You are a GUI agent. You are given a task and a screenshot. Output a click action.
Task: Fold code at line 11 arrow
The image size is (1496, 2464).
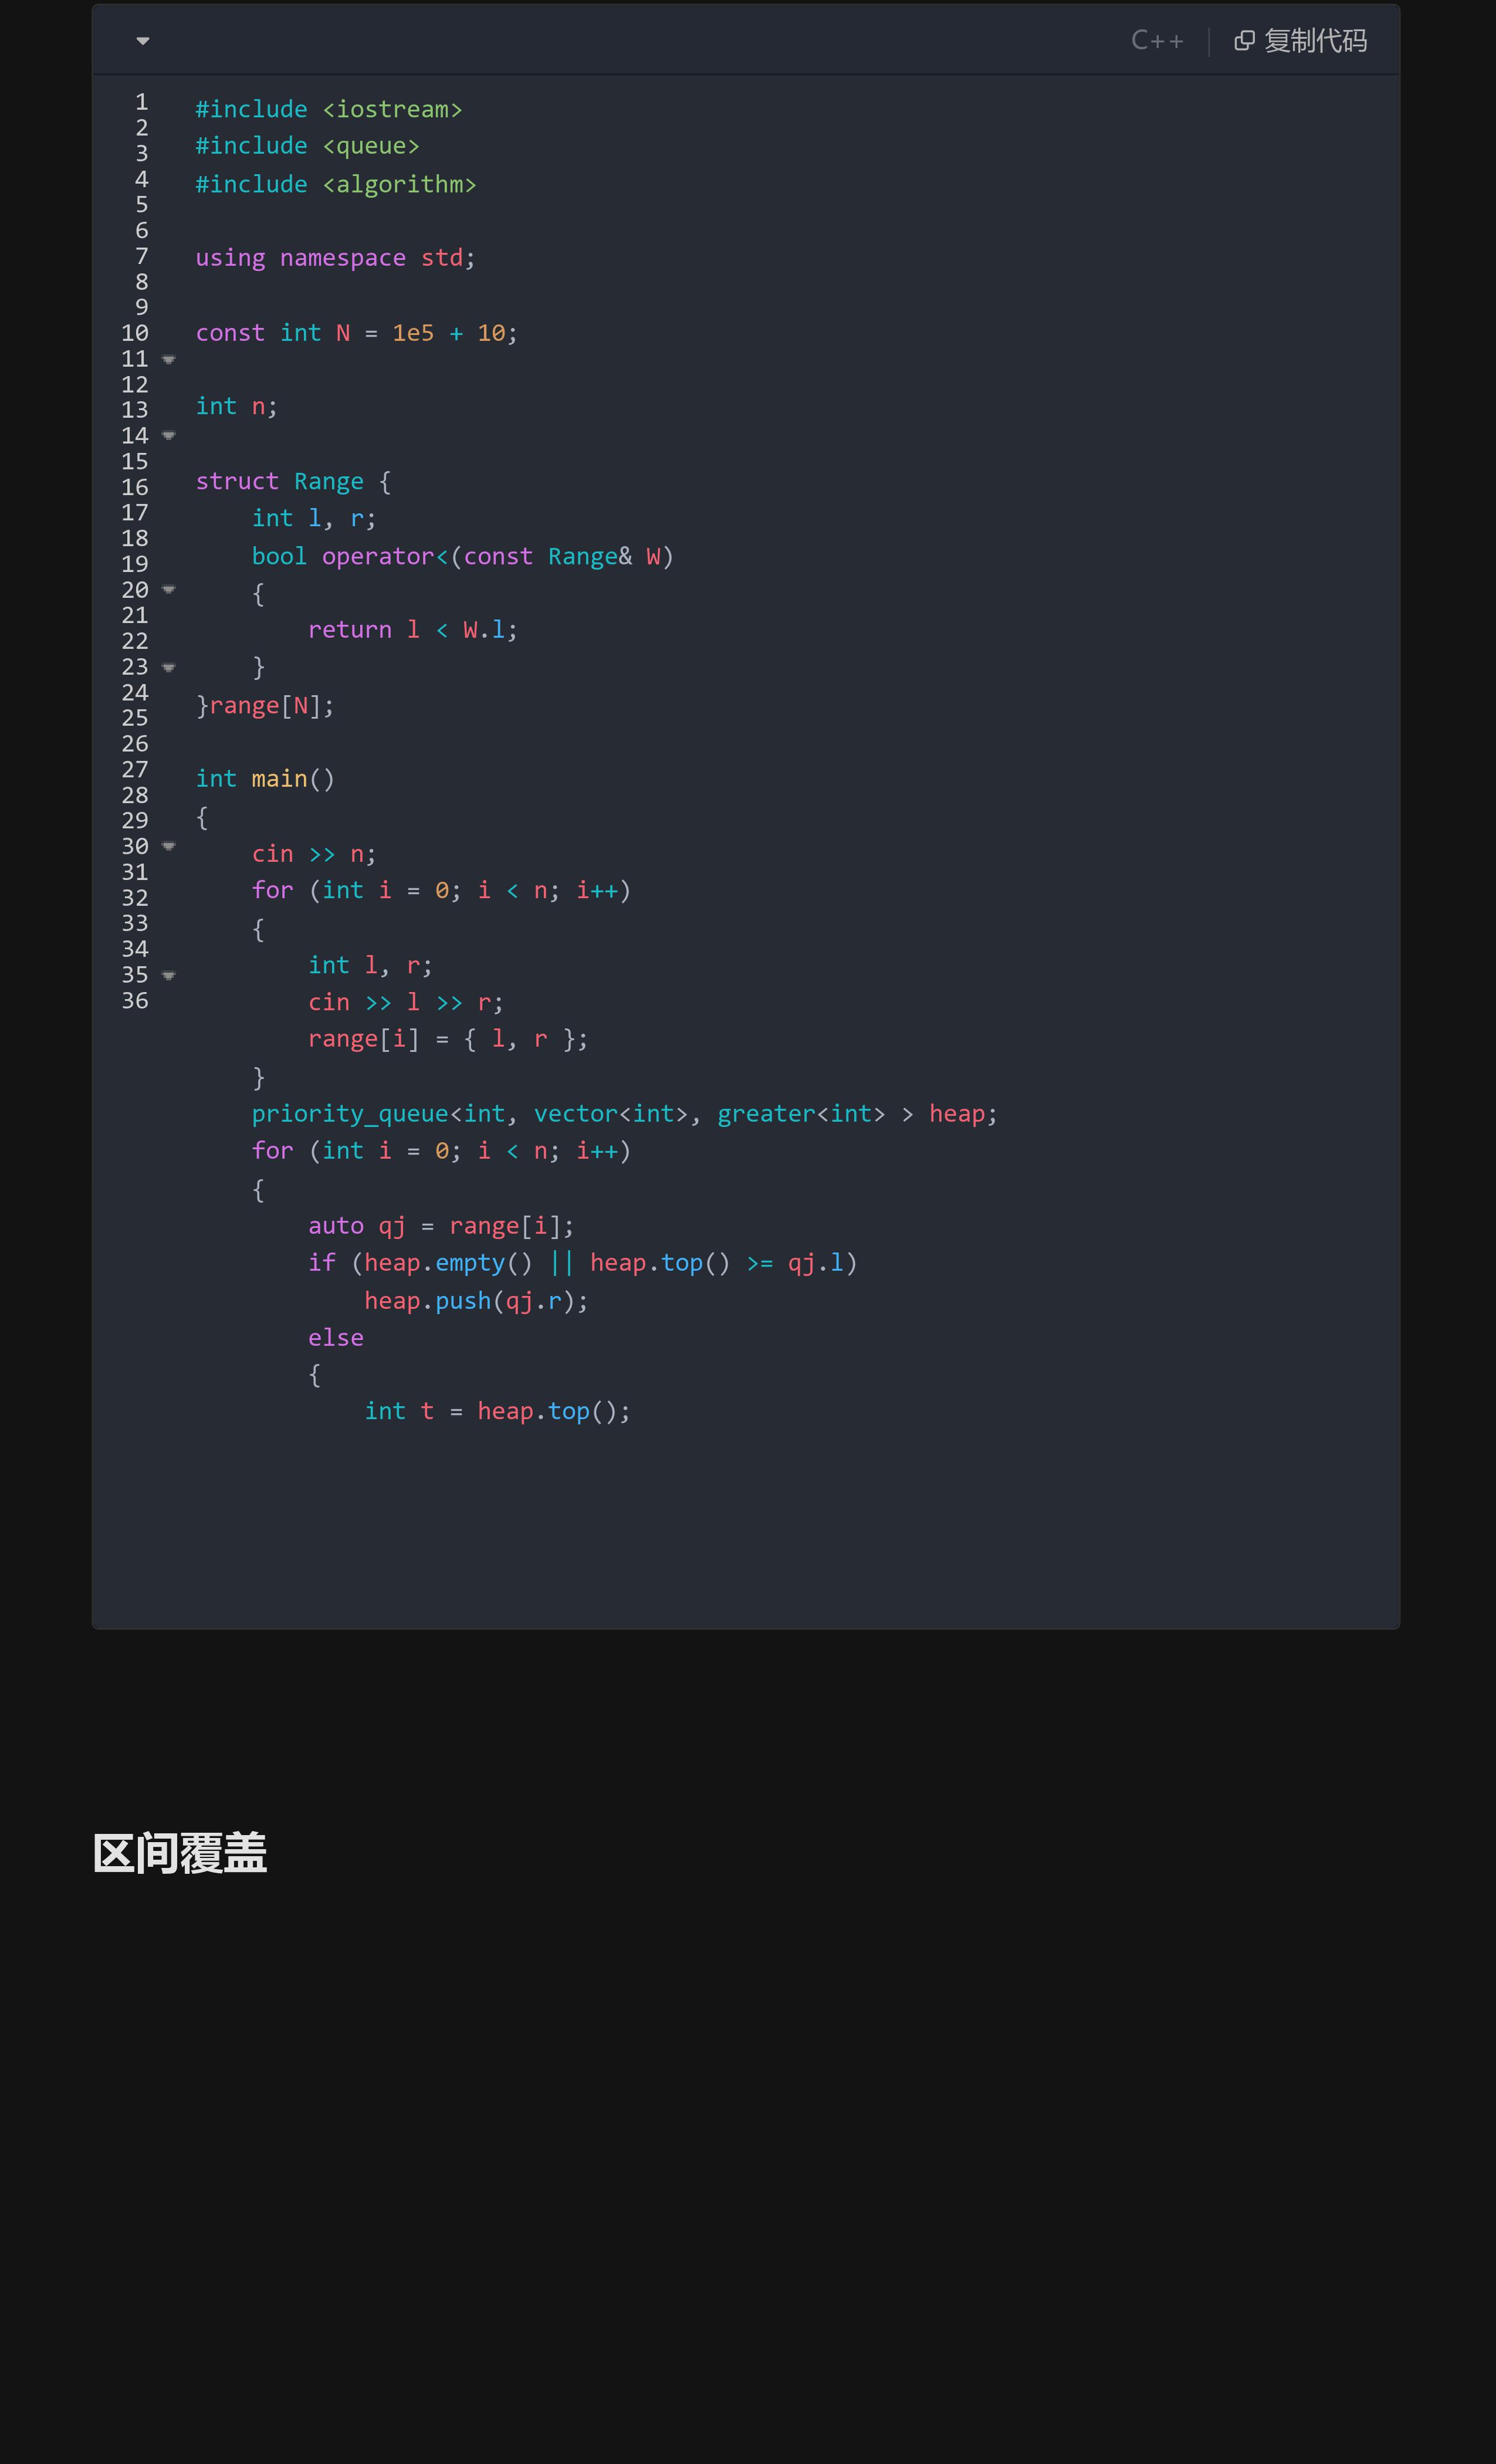169,360
